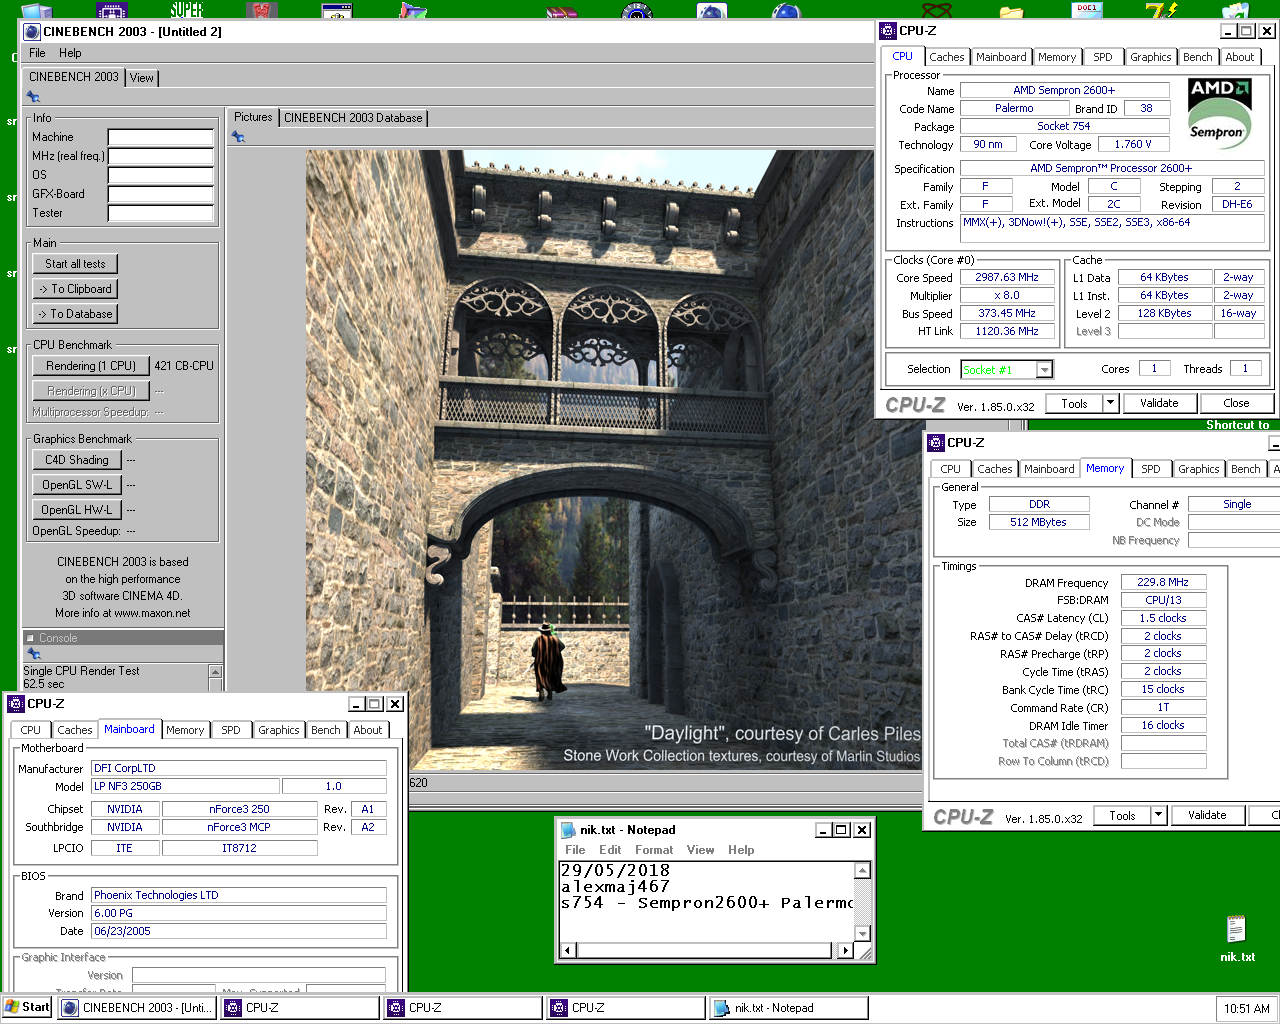Expand the Tools dropdown arrow in the Memory CPU-Z window
1280x1024 pixels.
(x=1158, y=816)
